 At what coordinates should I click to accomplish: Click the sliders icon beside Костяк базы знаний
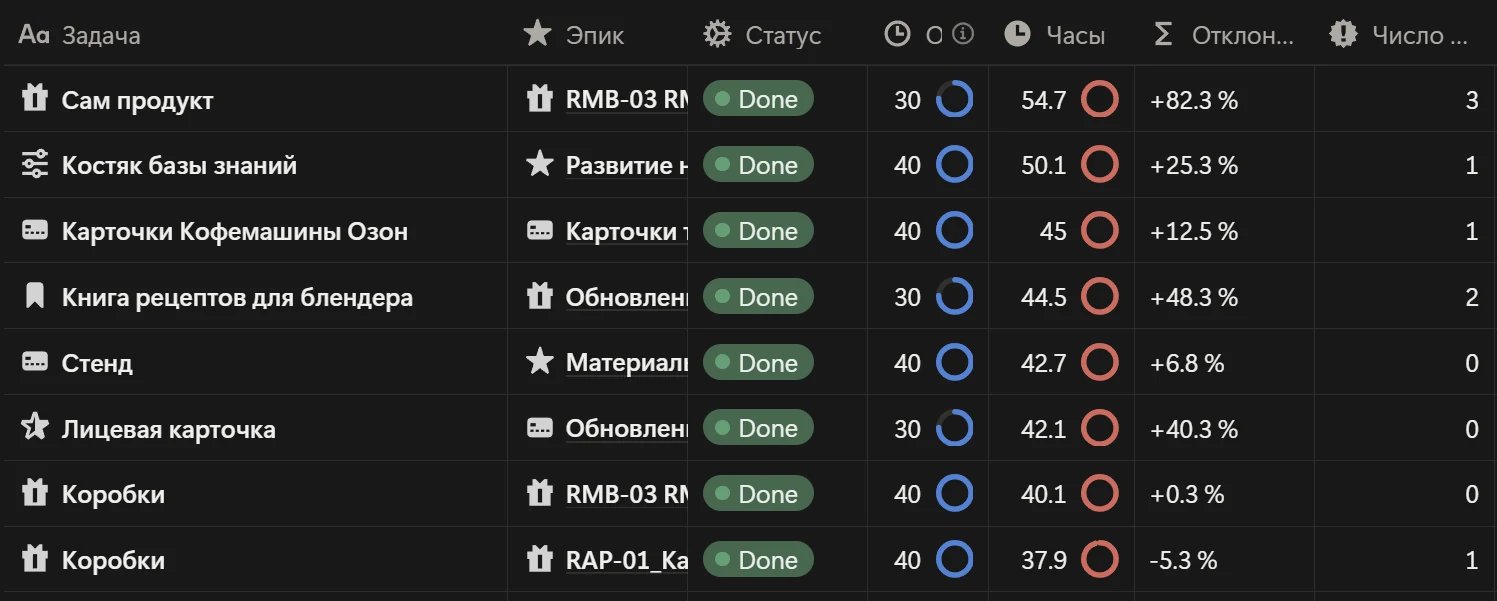coord(35,165)
